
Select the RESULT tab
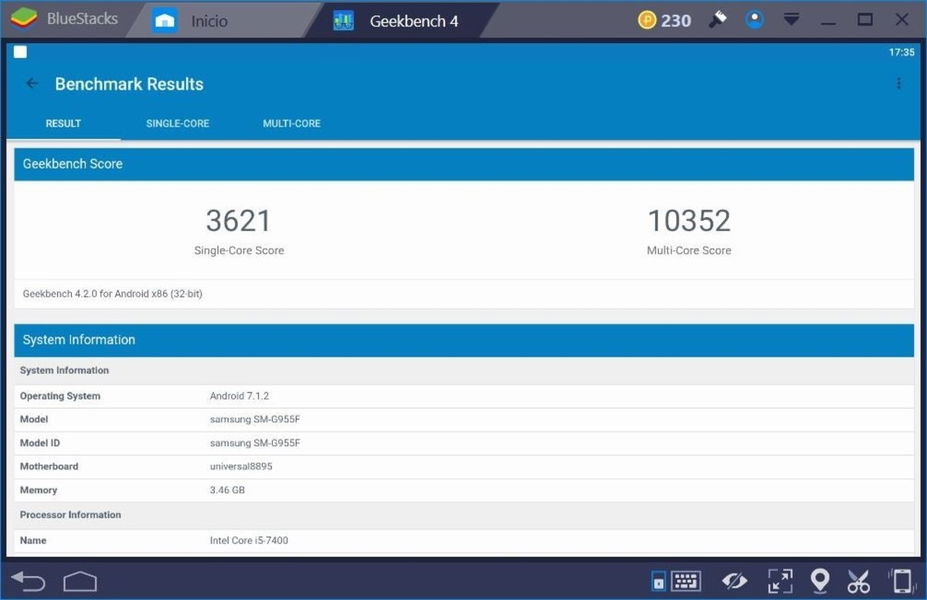[63, 124]
